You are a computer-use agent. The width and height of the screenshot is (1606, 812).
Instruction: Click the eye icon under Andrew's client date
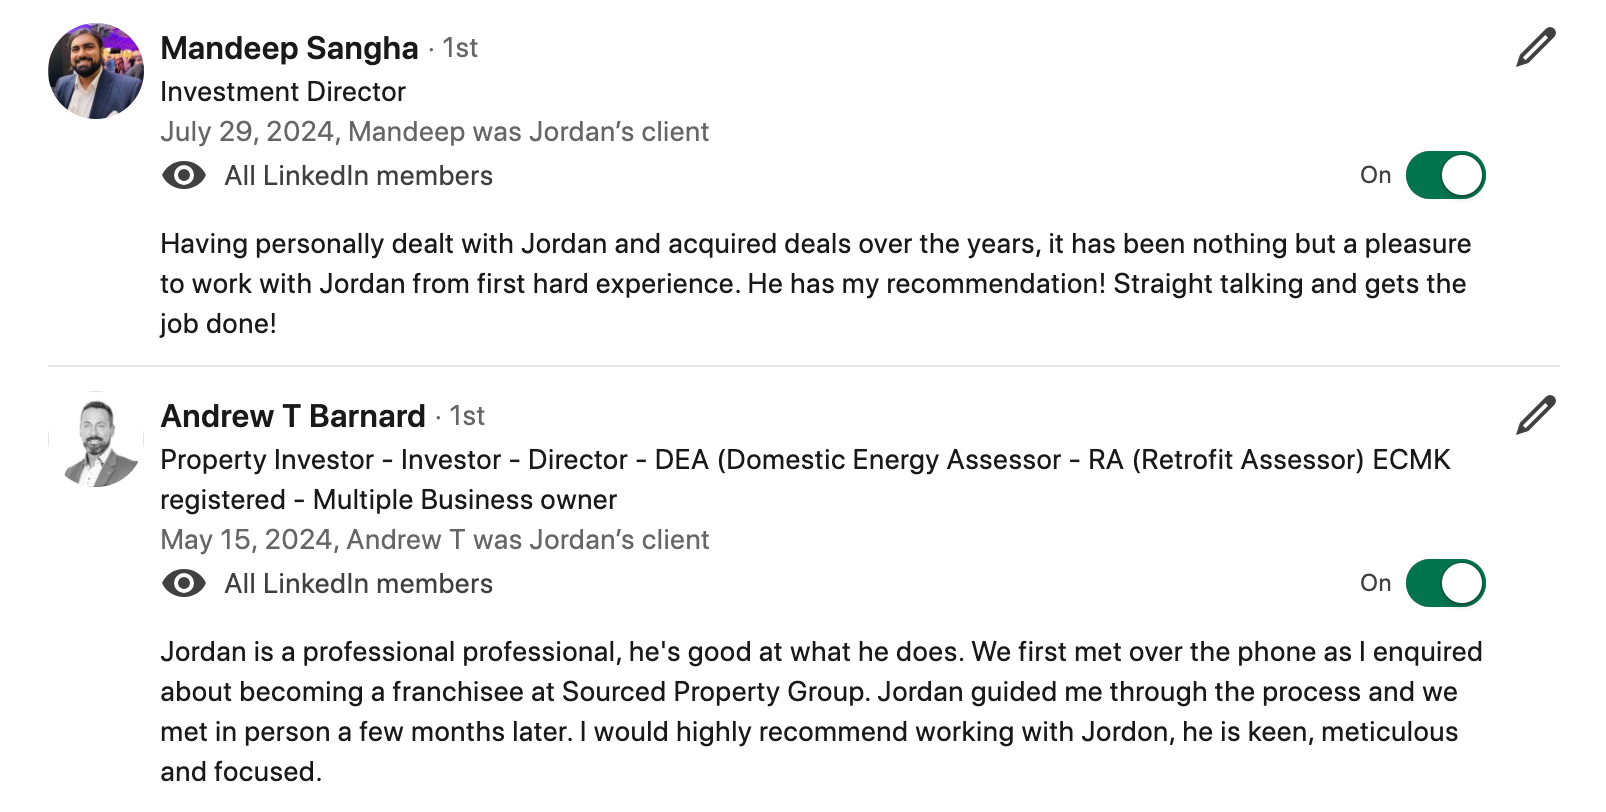point(184,584)
